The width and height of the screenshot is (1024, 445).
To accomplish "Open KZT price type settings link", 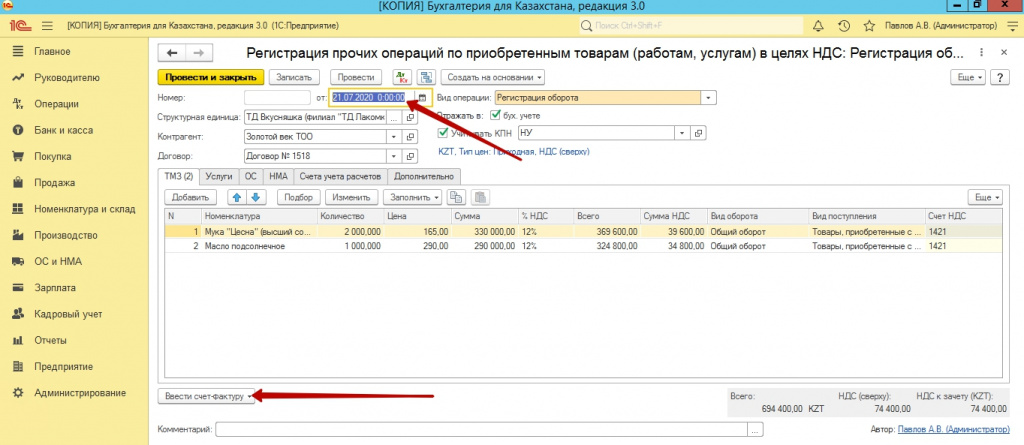I will coord(515,151).
